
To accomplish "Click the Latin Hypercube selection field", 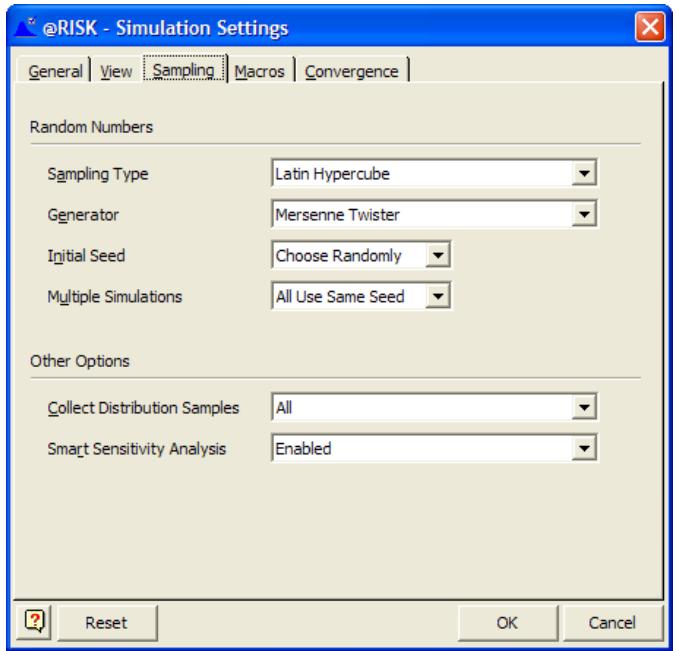I will 422,174.
